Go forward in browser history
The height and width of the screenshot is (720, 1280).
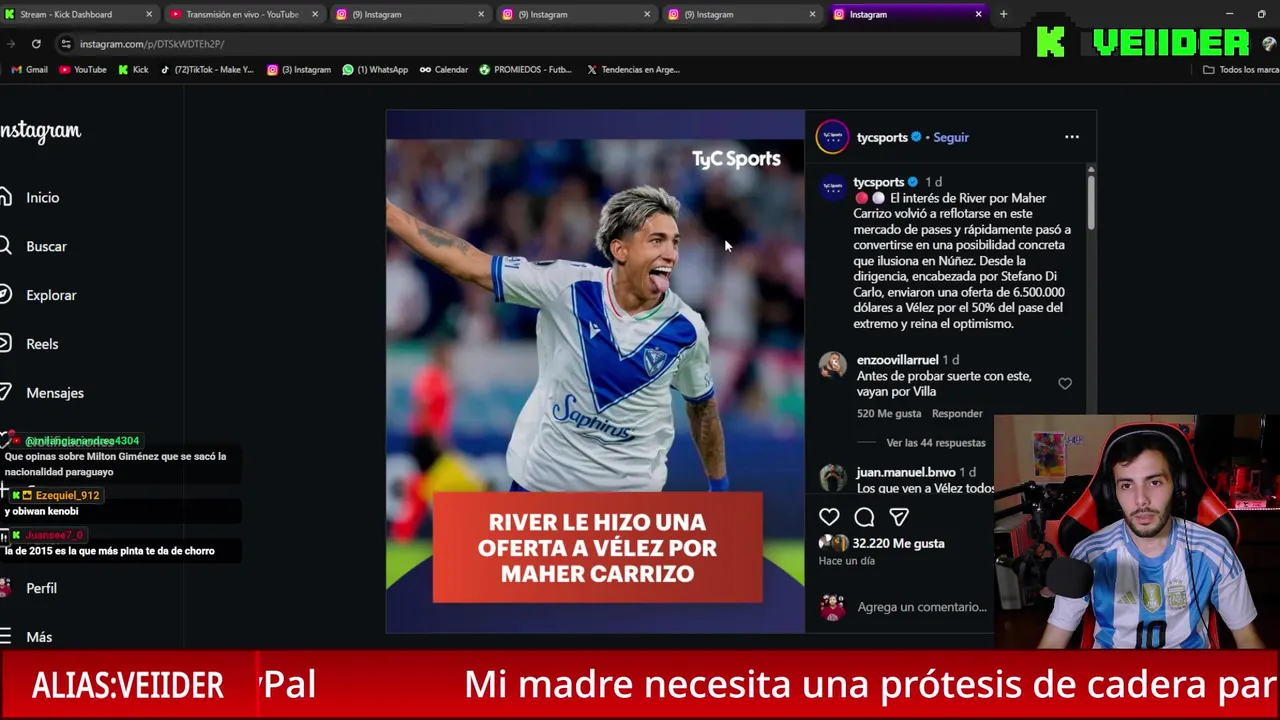point(10,44)
